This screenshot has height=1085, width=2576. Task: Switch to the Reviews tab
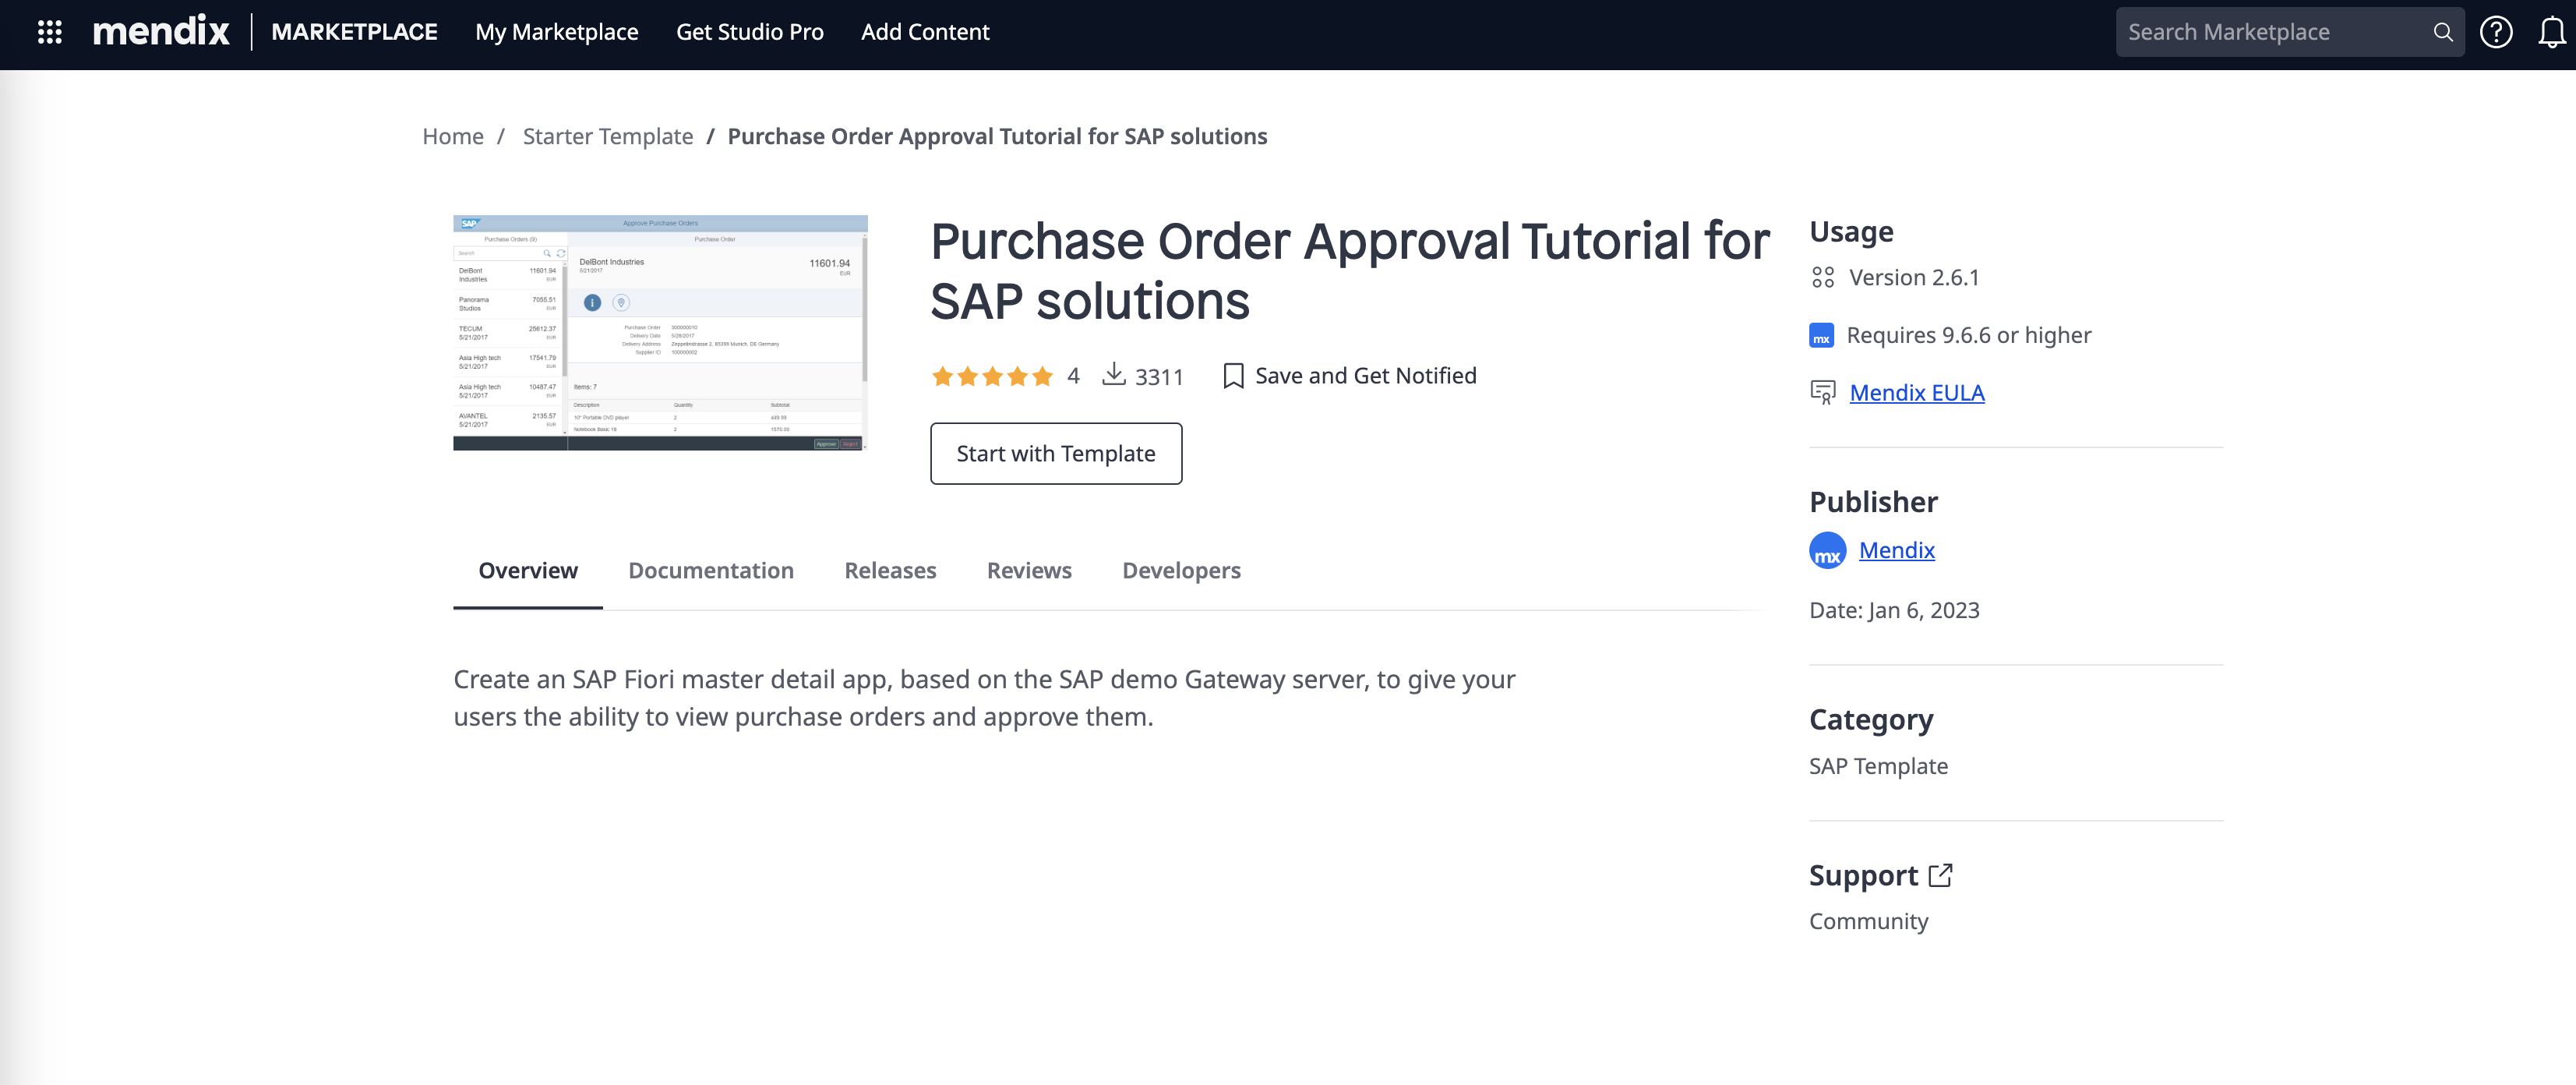pos(1029,570)
